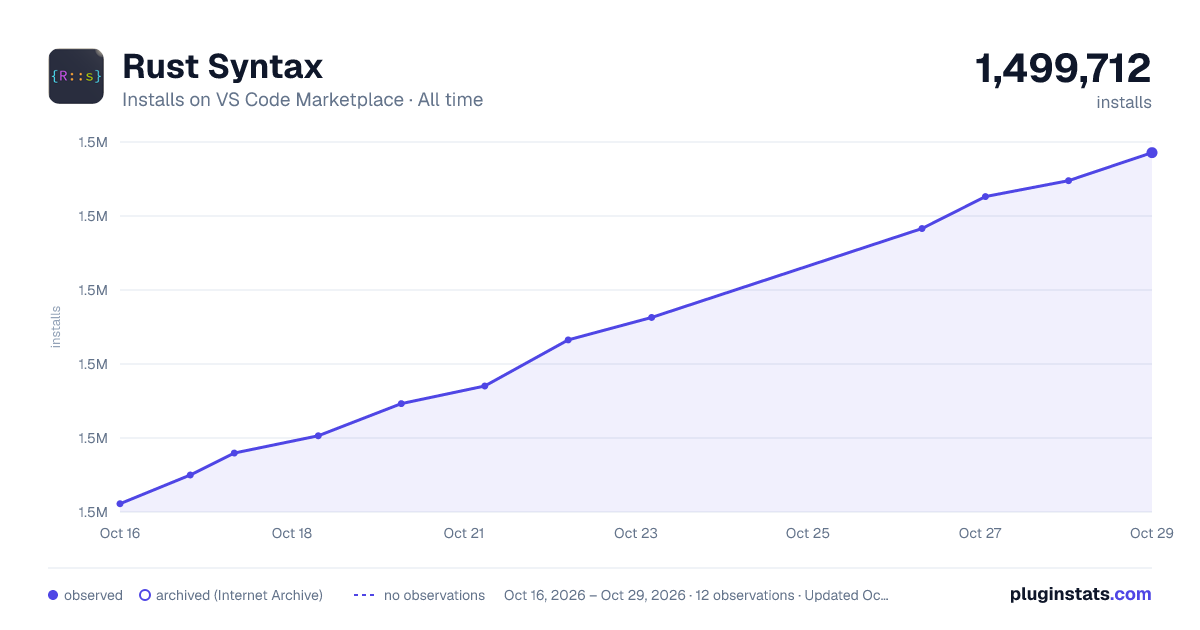This screenshot has height=630, width=1200.
Task: Click the Rust Syntax title
Action: (x=222, y=67)
